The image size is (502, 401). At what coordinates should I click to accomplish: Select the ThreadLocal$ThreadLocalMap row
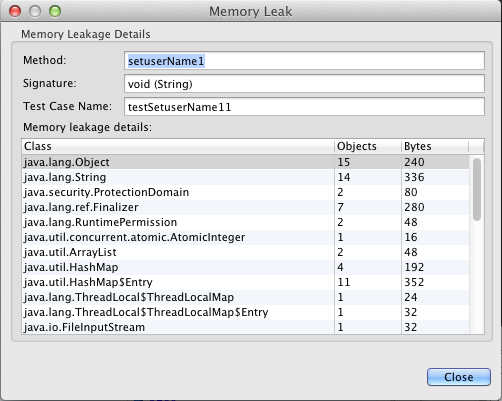[x=245, y=297]
